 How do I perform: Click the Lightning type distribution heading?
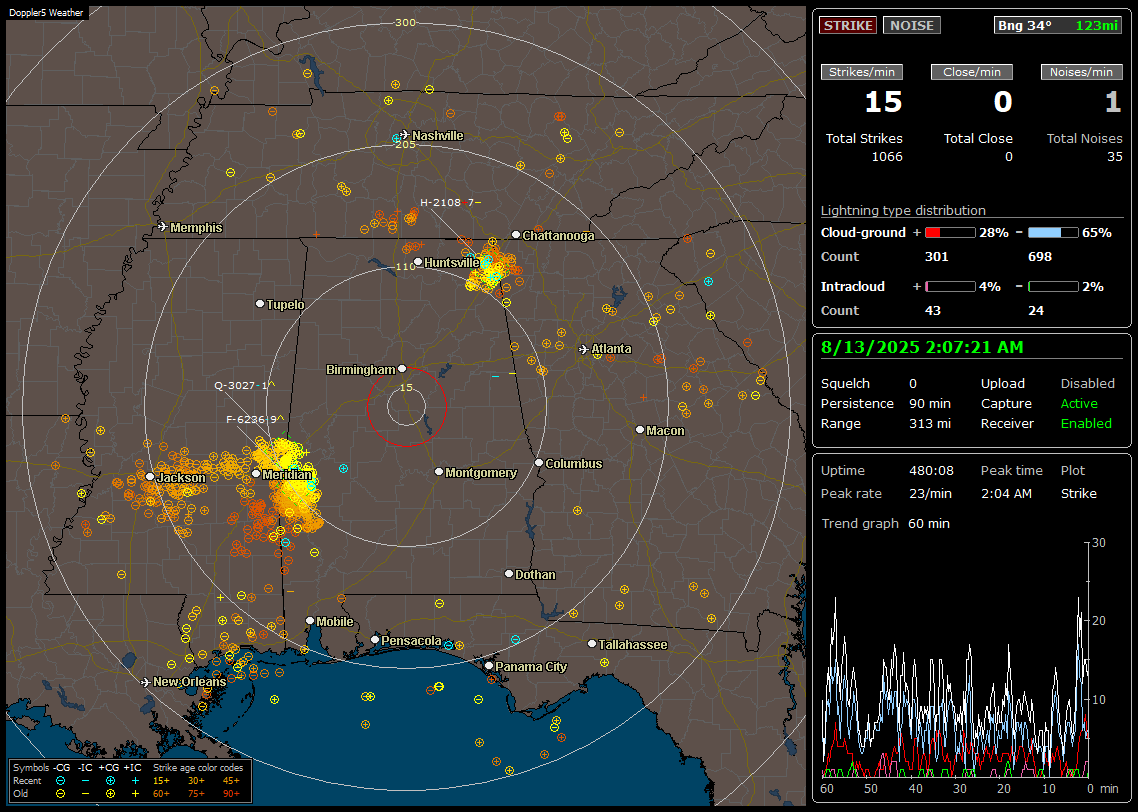coord(903,210)
